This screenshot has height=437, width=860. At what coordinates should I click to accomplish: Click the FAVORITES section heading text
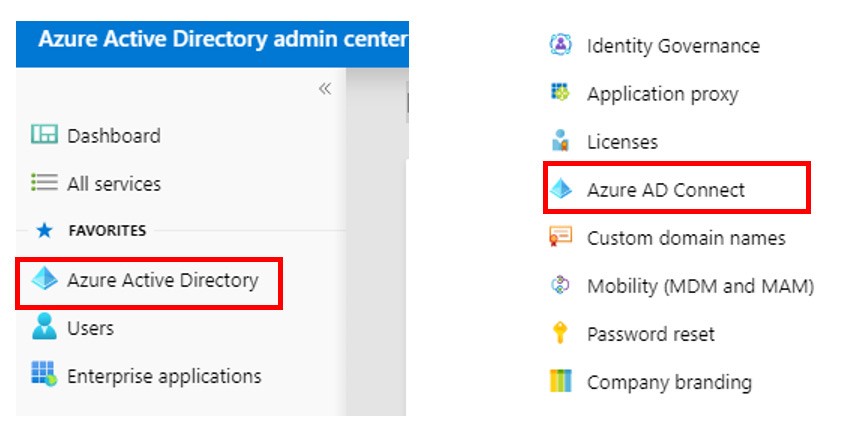click(107, 230)
